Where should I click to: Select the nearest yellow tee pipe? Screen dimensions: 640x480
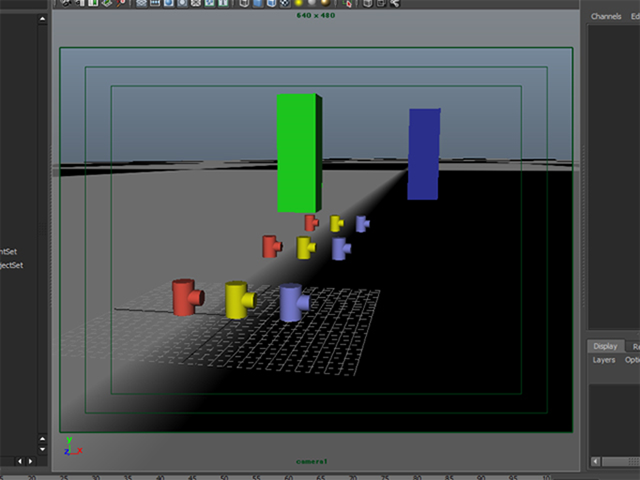[240, 300]
